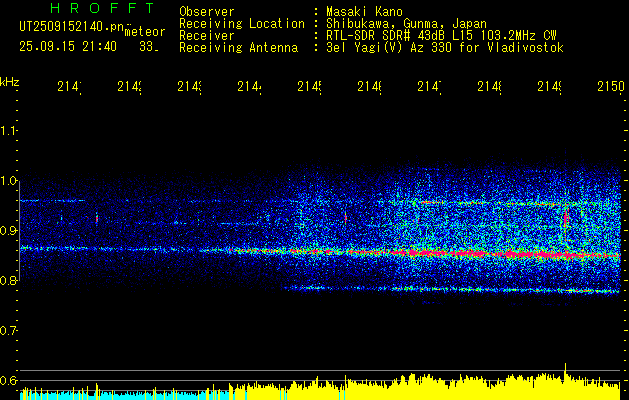Click the 2141 time axis label
The height and width of the screenshot is (400, 629).
70,87
